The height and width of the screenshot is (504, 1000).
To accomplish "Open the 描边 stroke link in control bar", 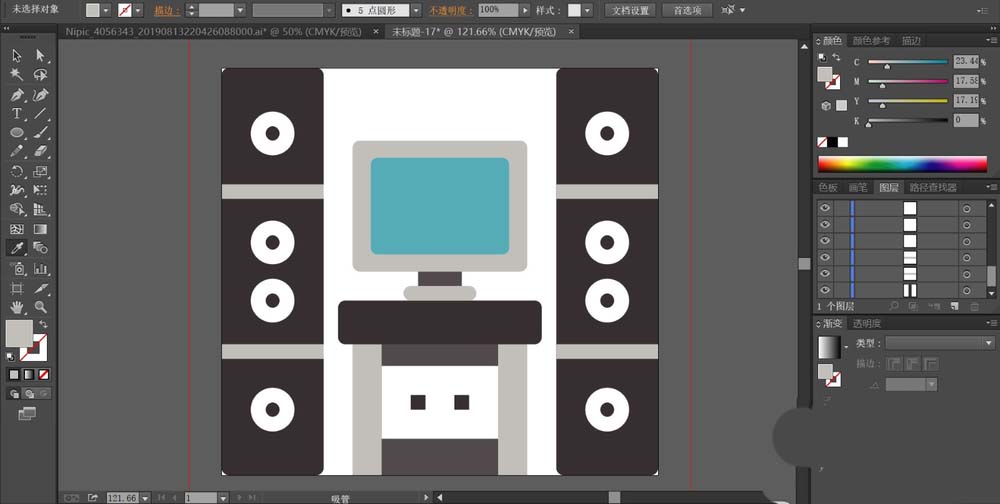I will click(x=166, y=11).
